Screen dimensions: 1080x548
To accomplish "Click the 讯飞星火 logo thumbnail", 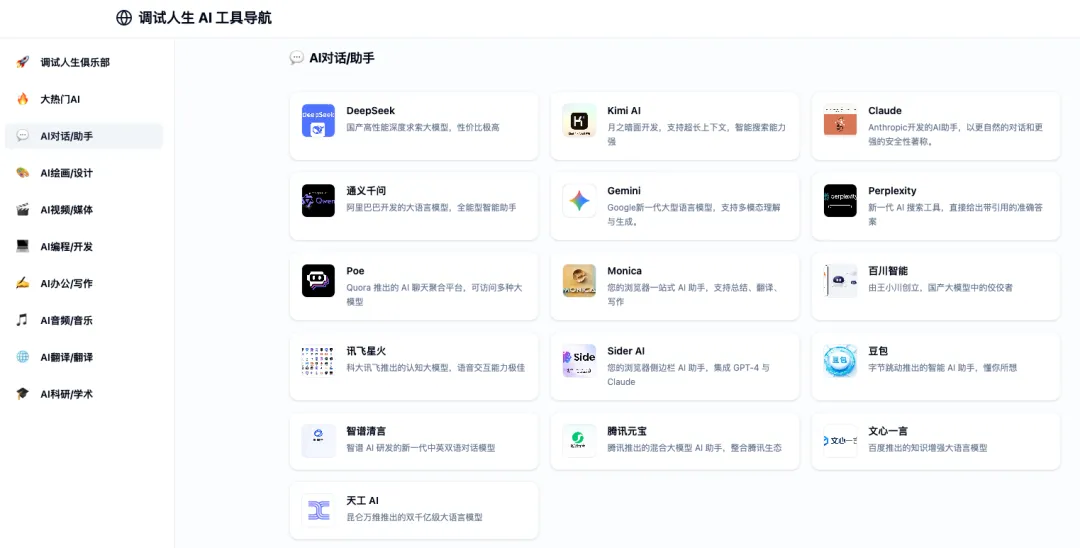I will point(318,361).
